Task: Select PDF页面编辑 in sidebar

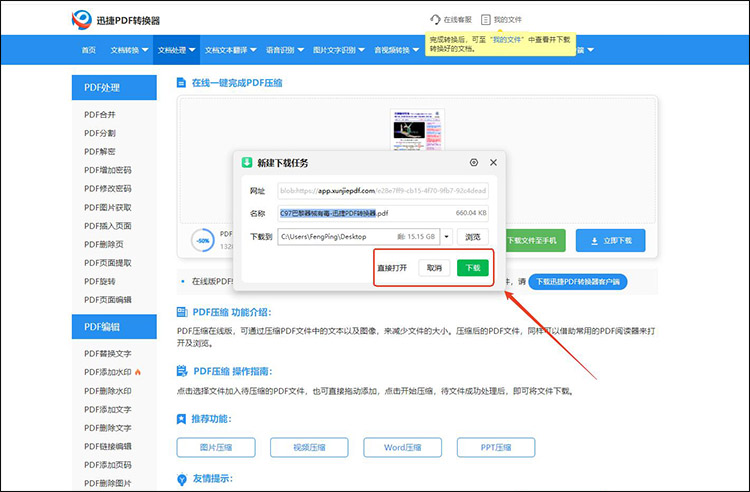Action: point(108,300)
